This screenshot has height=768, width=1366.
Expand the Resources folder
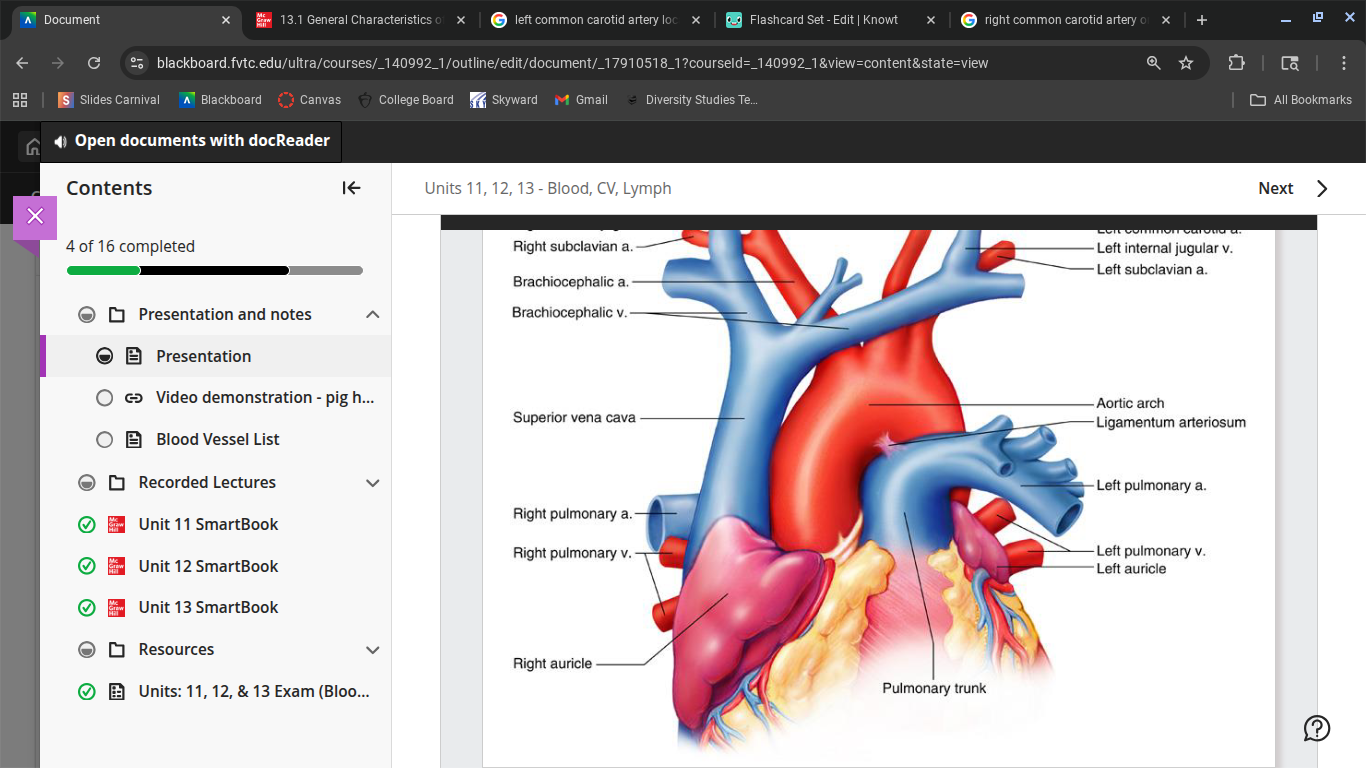[373, 650]
